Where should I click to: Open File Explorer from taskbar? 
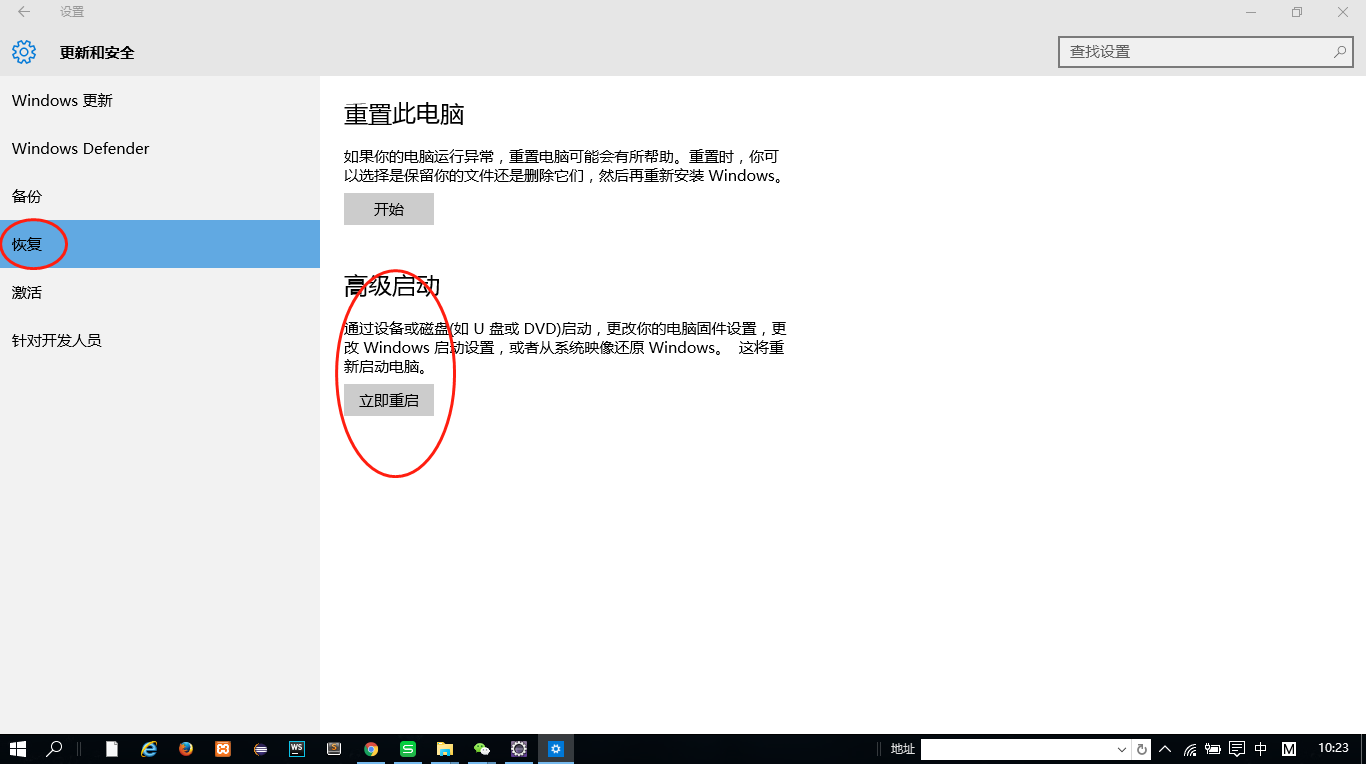[445, 748]
